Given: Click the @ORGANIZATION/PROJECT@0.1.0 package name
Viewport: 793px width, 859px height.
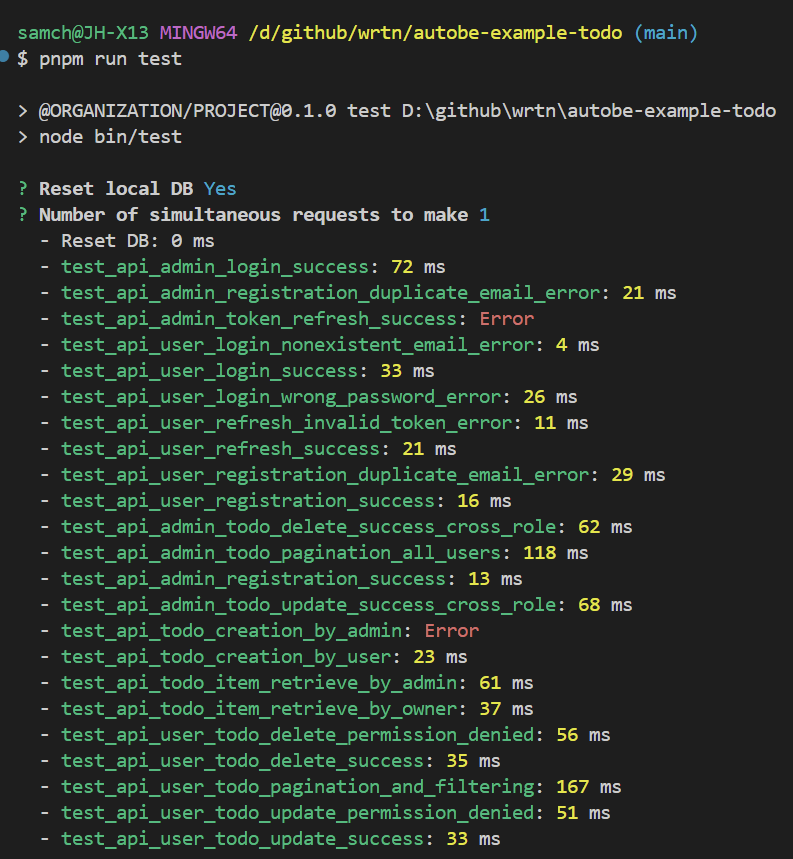Looking at the screenshot, I should click(x=187, y=111).
